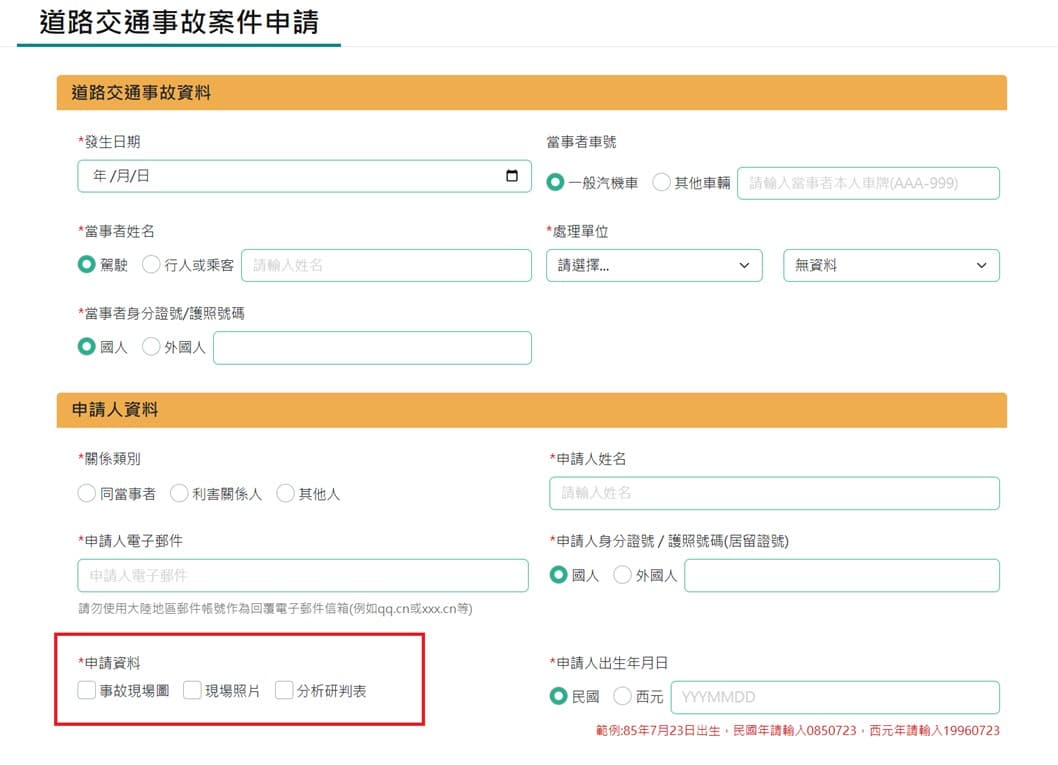This screenshot has height=765, width=1058.
Task: Open the calendar picker icon for 發生日期
Action: click(512, 176)
